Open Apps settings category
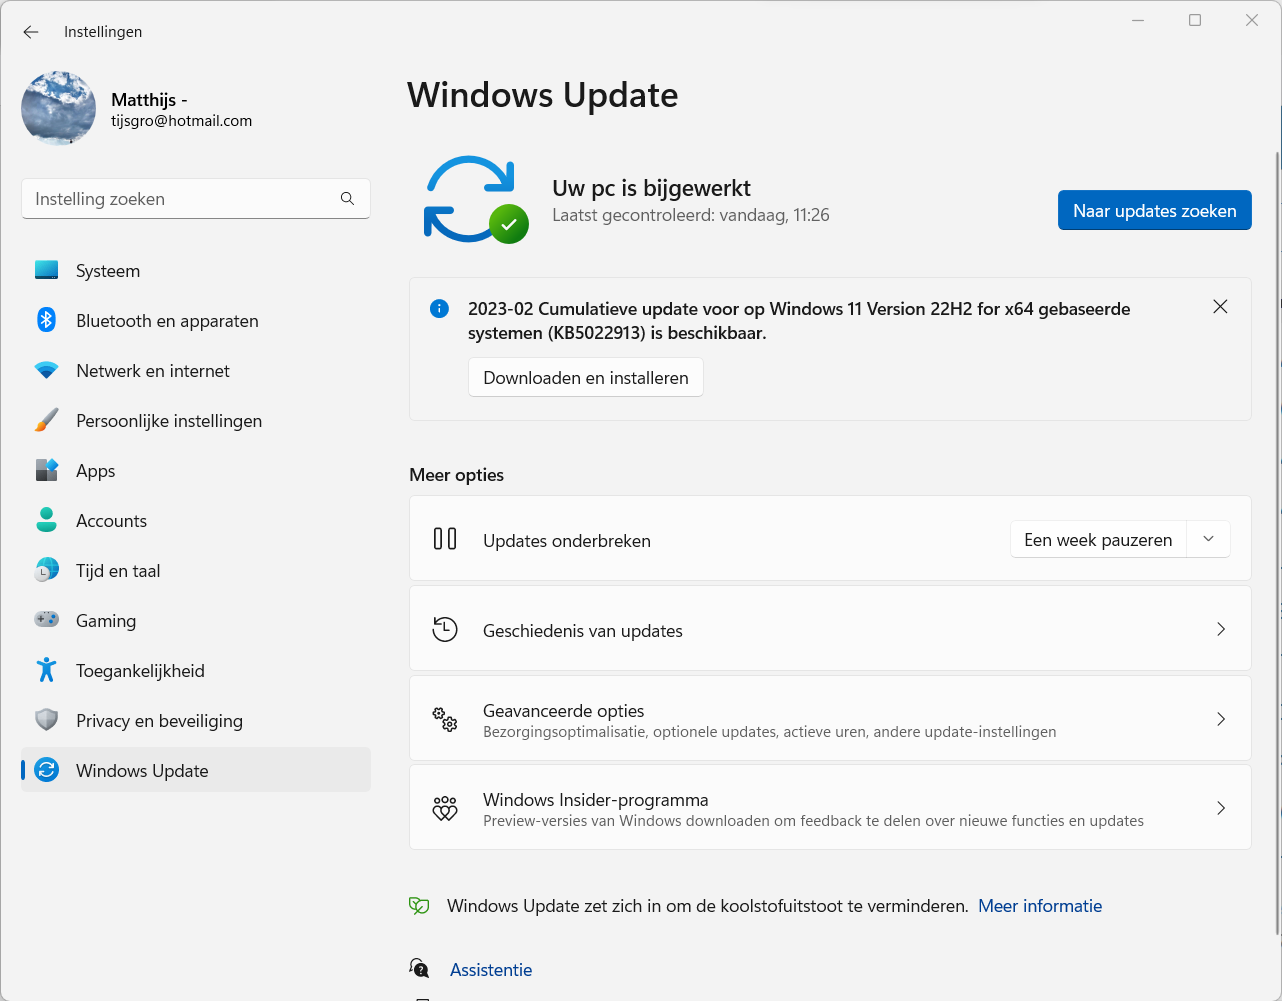The width and height of the screenshot is (1282, 1001). 96,471
